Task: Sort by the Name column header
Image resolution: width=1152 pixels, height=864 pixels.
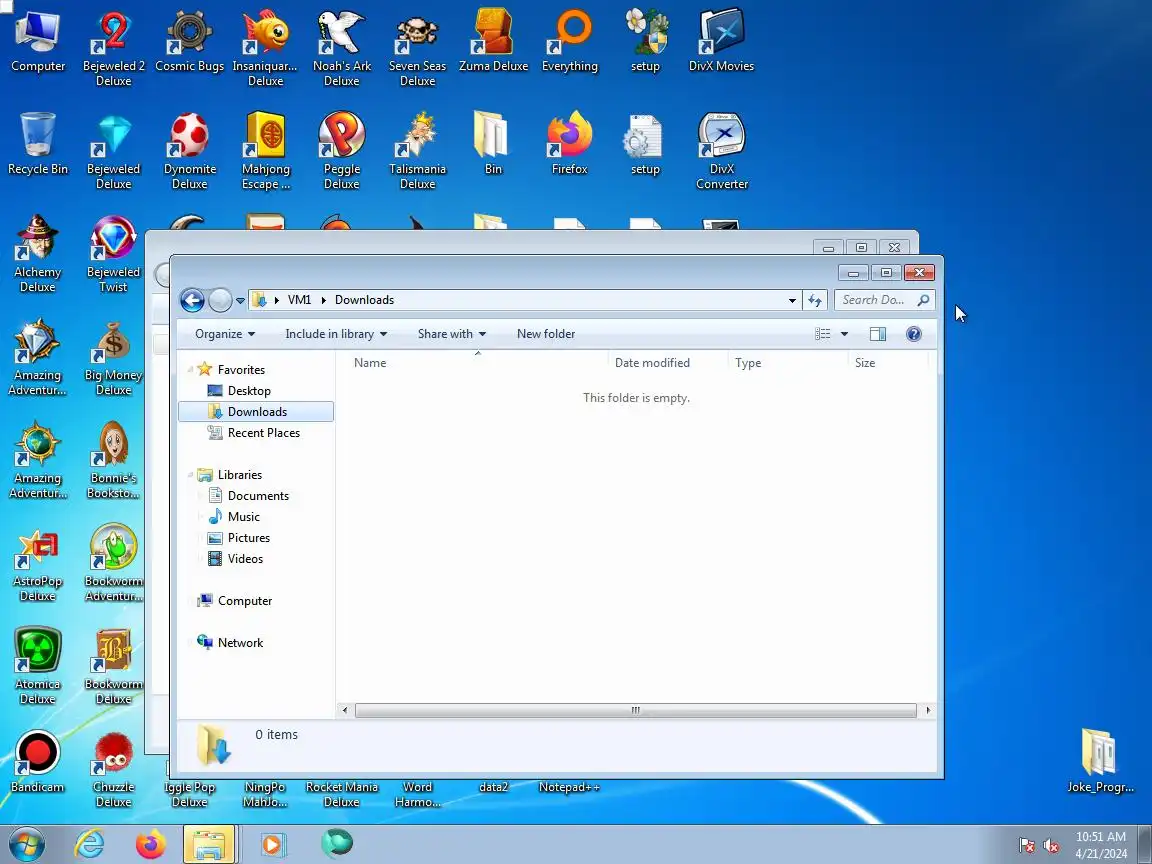Action: [472, 363]
